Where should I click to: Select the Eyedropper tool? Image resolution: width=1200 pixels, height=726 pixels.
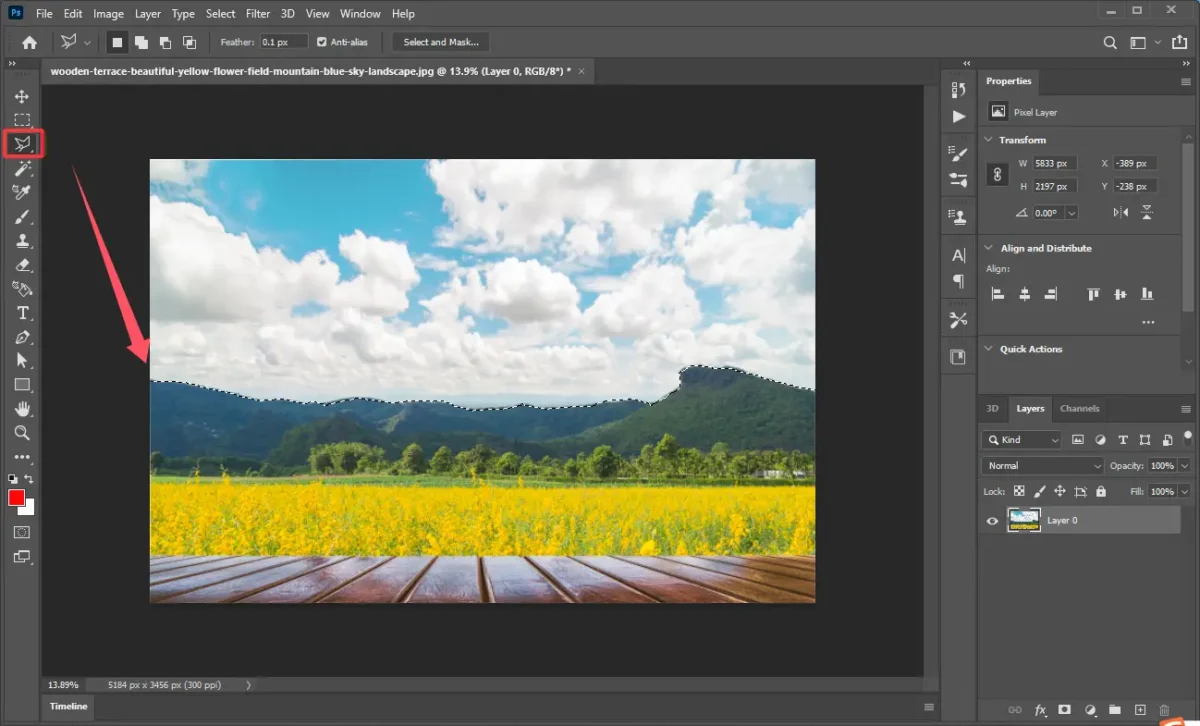click(x=21, y=193)
